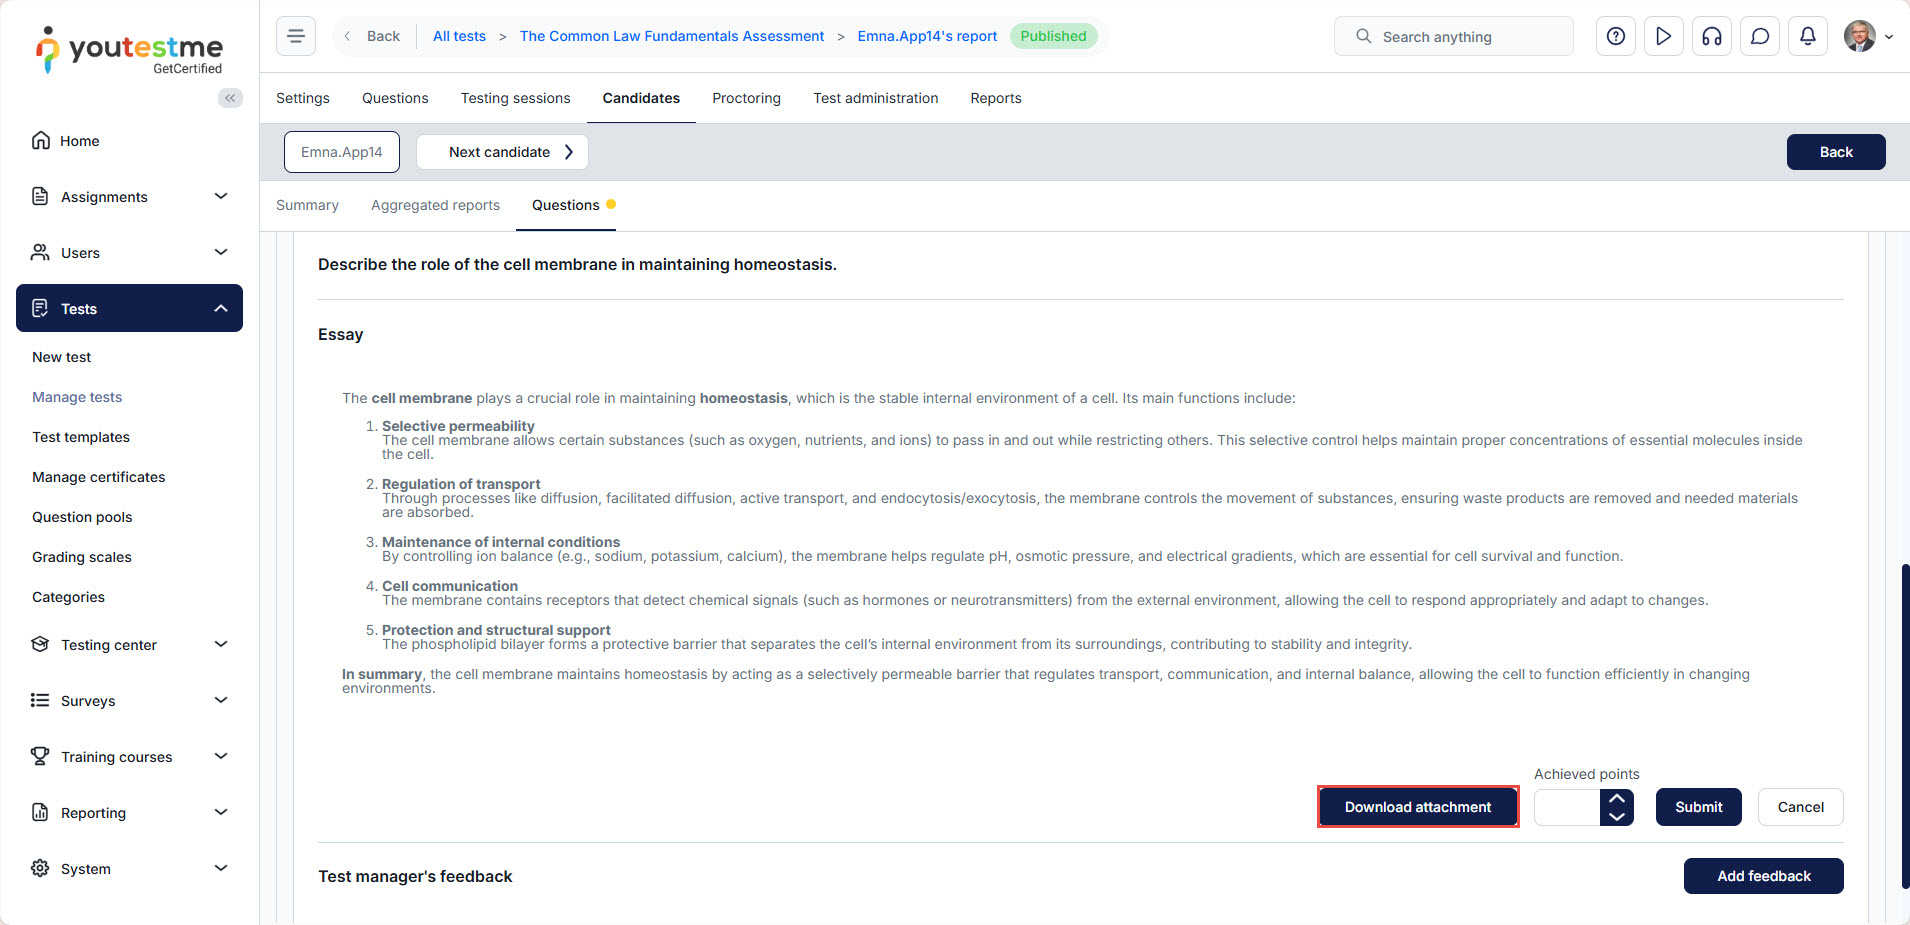Open the hamburger menu icon
This screenshot has width=1910, height=925.
[296, 36]
